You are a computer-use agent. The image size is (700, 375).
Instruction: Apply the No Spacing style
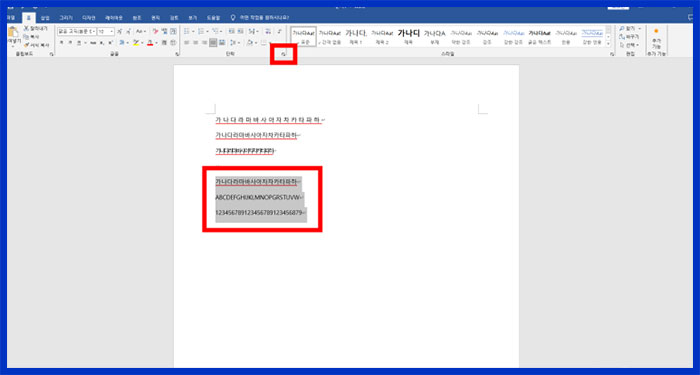(x=329, y=36)
